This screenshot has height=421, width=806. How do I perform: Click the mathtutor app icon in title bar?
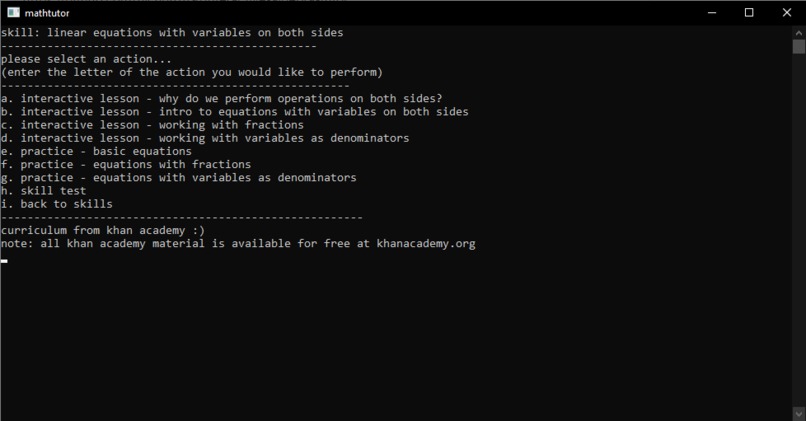click(x=13, y=12)
